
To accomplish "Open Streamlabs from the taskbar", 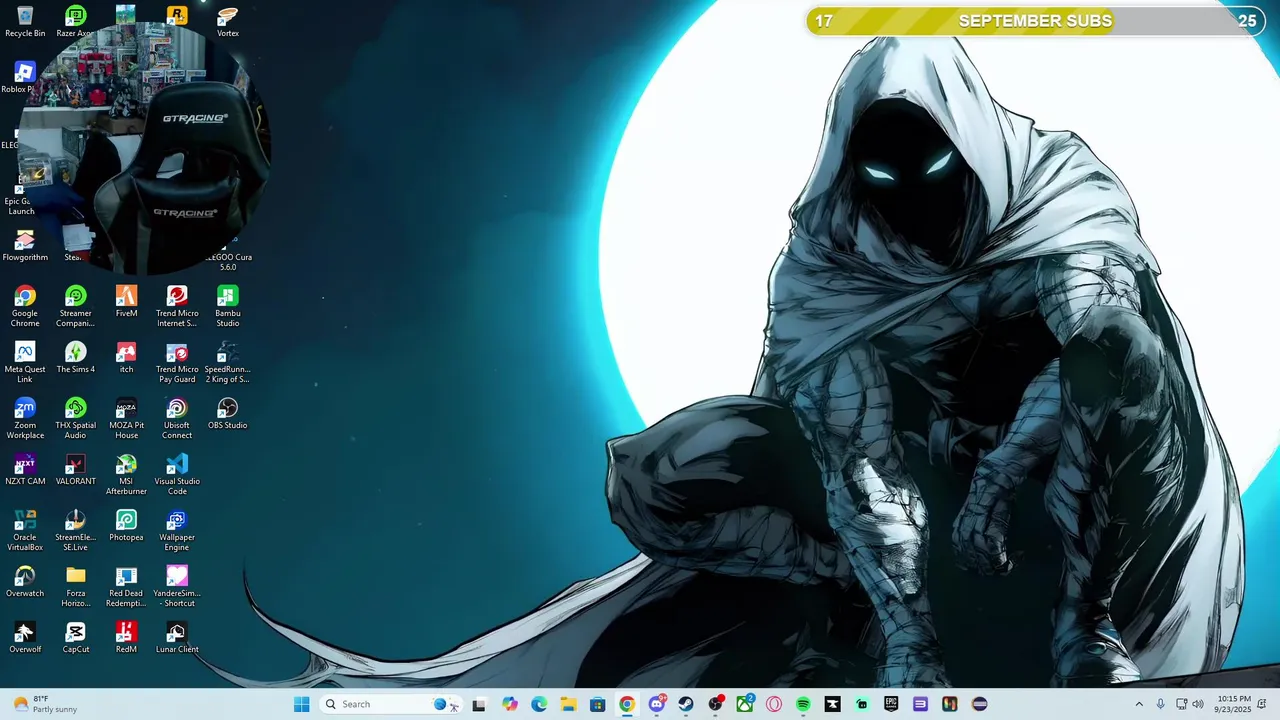I will click(x=862, y=704).
